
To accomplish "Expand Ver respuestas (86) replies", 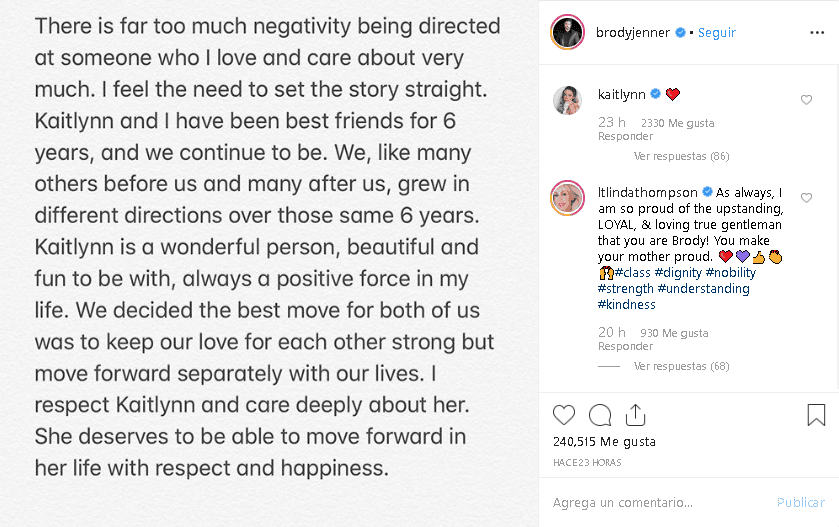I will 681,157.
